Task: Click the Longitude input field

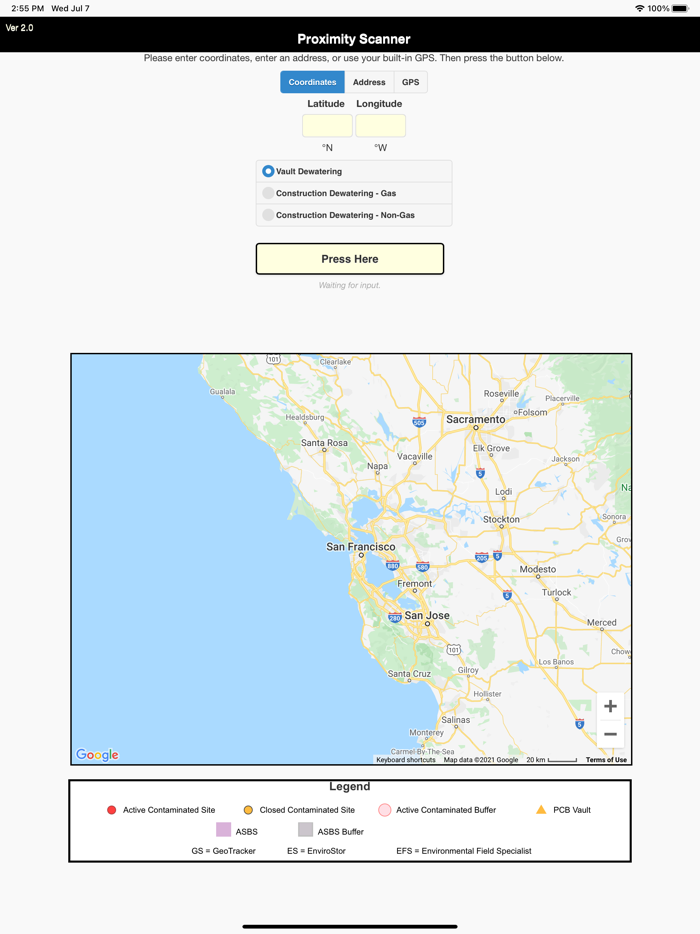Action: pos(381,126)
